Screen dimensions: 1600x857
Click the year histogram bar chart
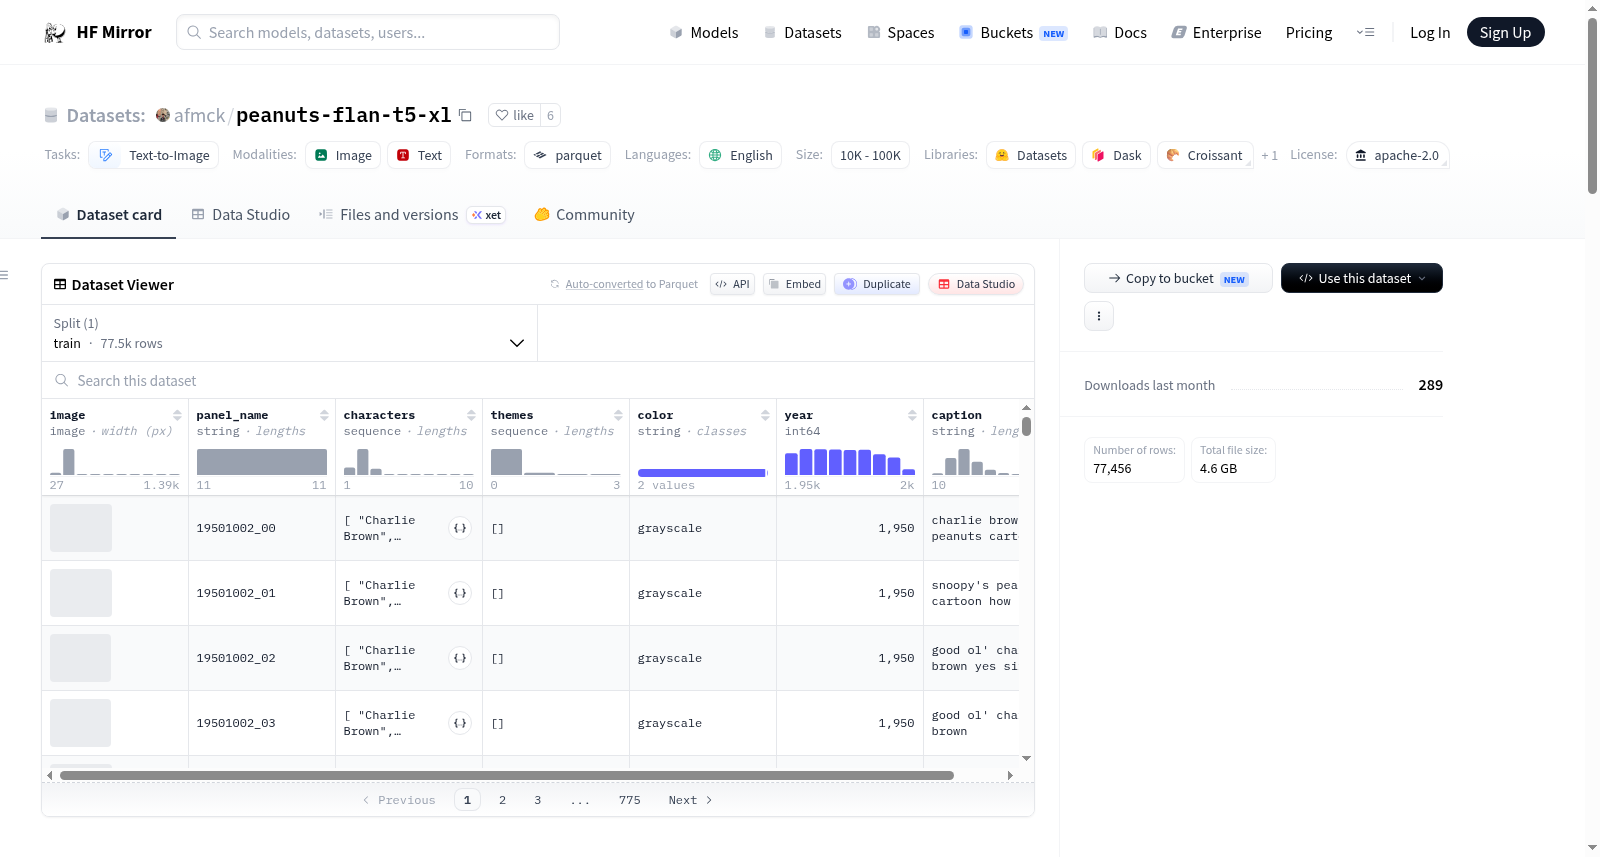click(850, 461)
